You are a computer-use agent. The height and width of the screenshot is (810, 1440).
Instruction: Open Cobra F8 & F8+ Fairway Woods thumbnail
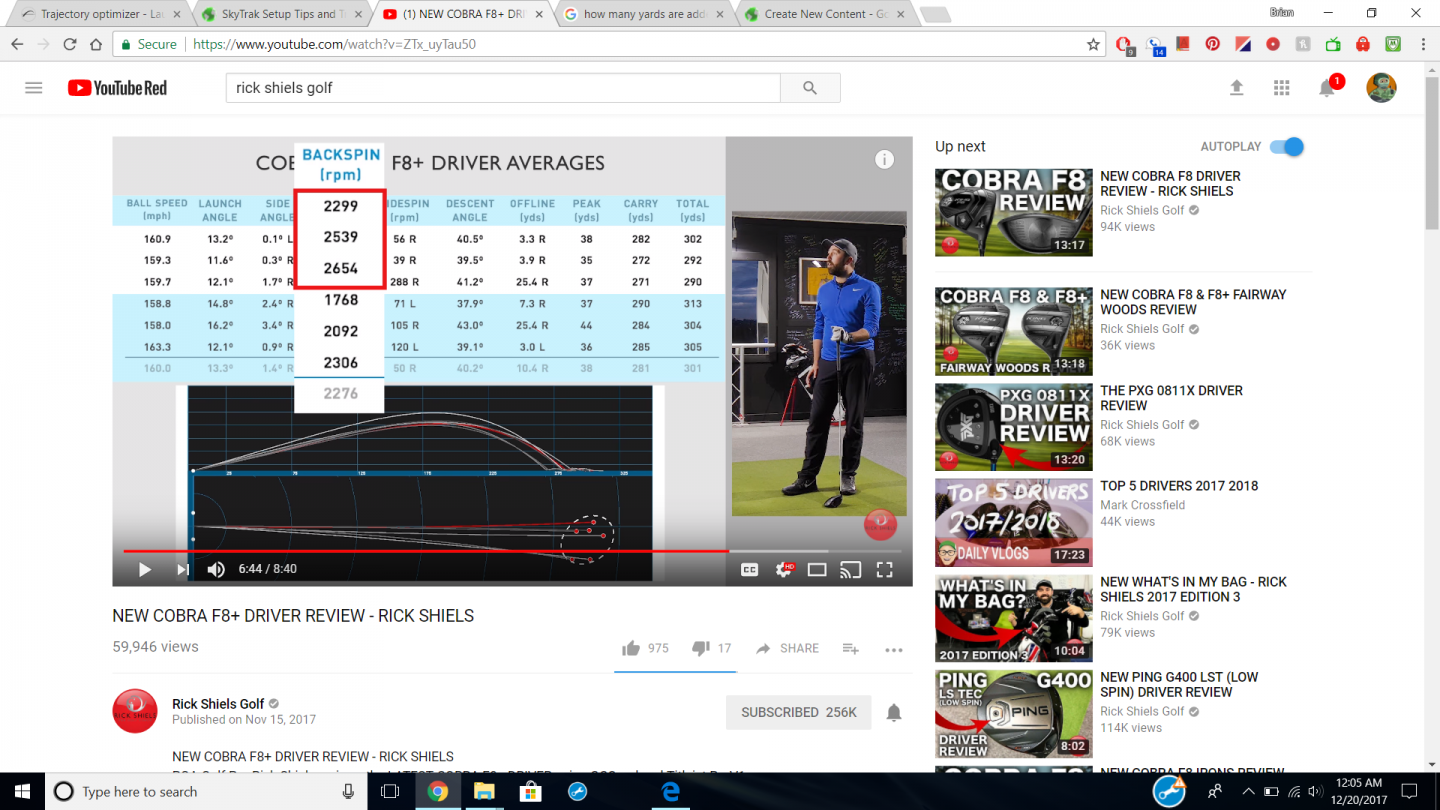(1014, 331)
